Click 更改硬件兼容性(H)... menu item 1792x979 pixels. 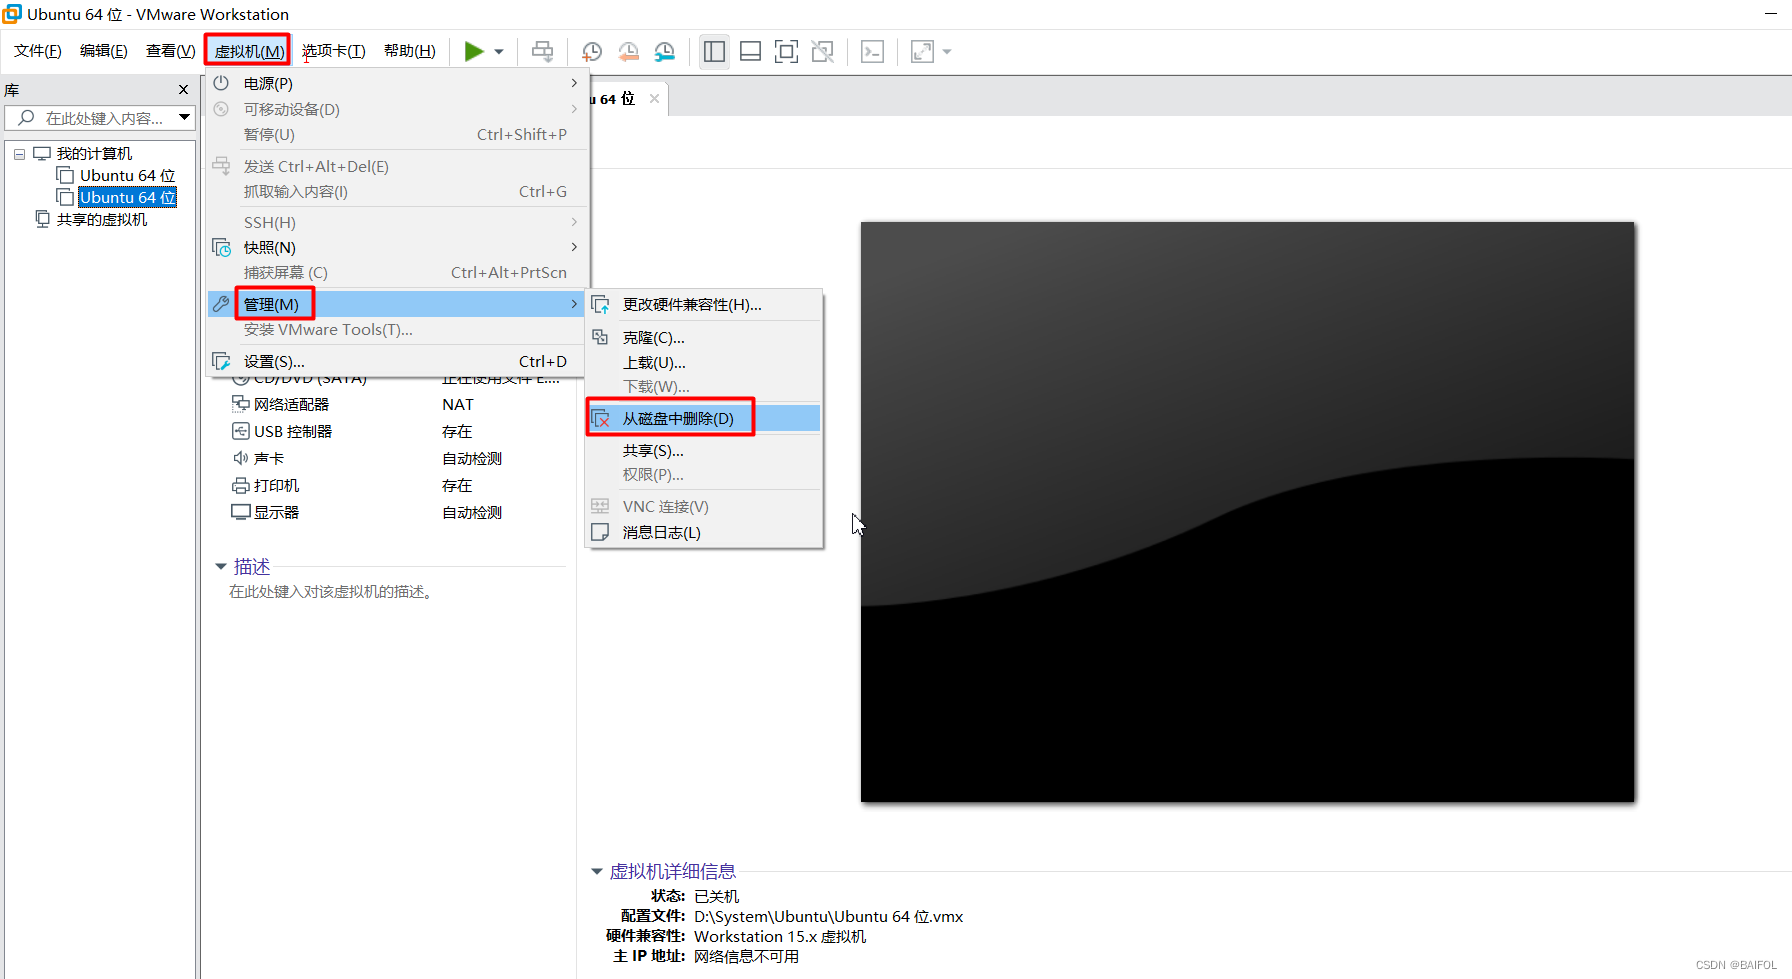click(704, 305)
